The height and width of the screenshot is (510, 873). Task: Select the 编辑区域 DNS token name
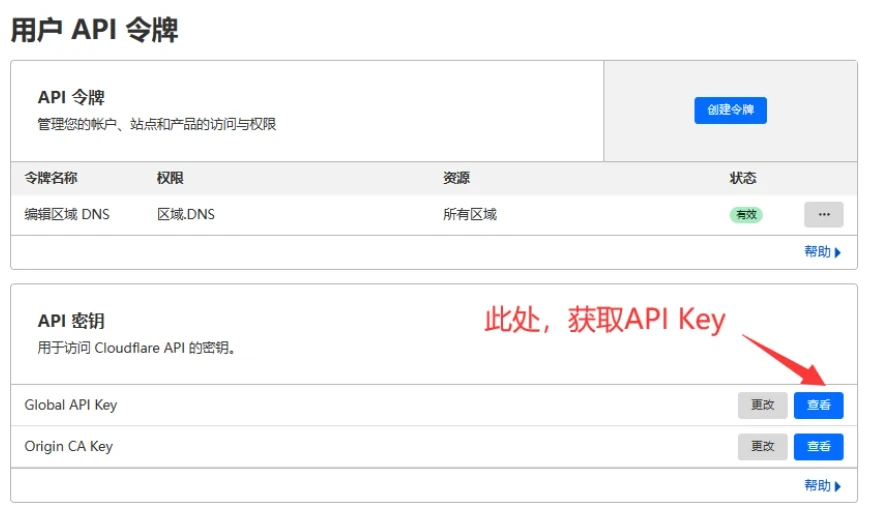67,214
